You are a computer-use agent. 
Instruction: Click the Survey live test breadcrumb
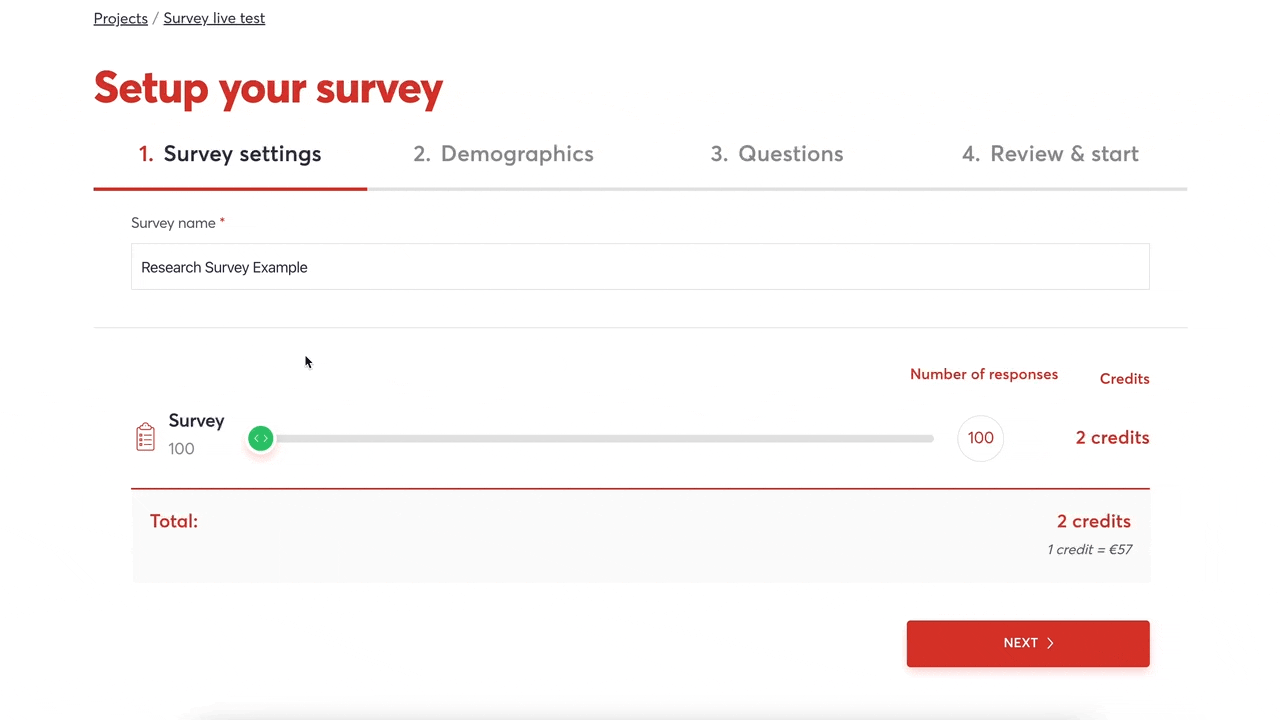tap(213, 18)
